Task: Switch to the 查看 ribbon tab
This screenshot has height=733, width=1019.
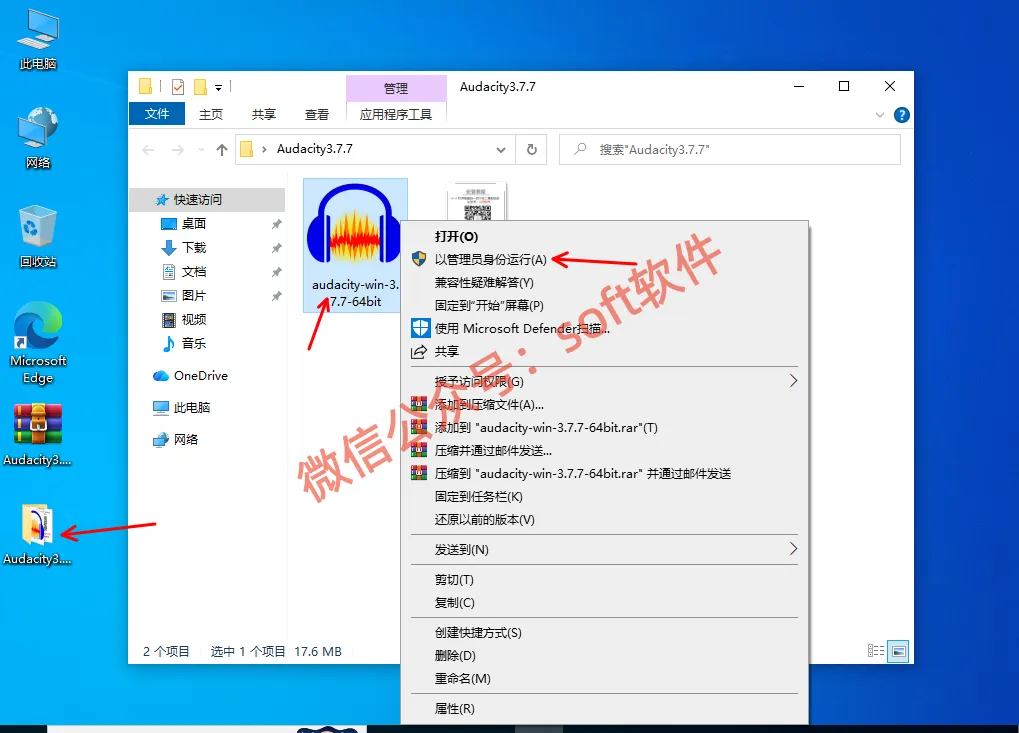Action: [316, 114]
